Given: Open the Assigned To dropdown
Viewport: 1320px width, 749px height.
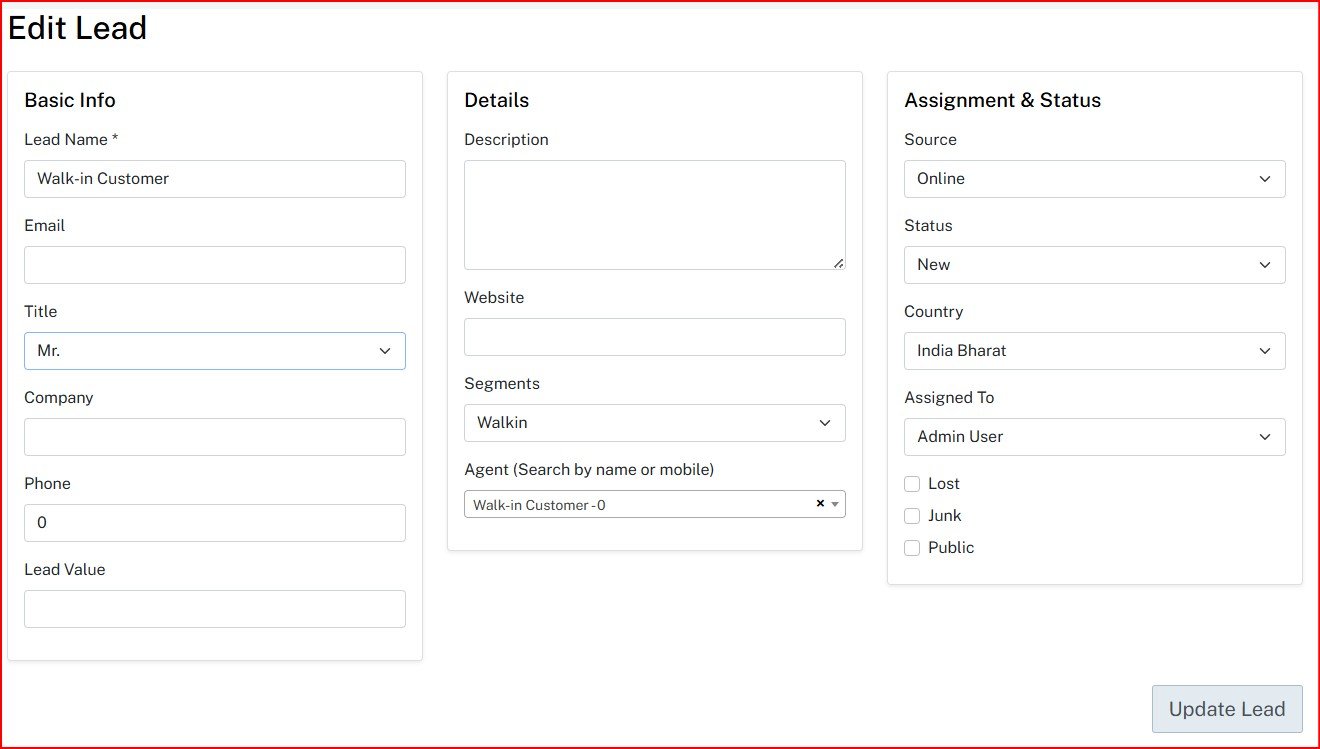Looking at the screenshot, I should (x=1094, y=437).
